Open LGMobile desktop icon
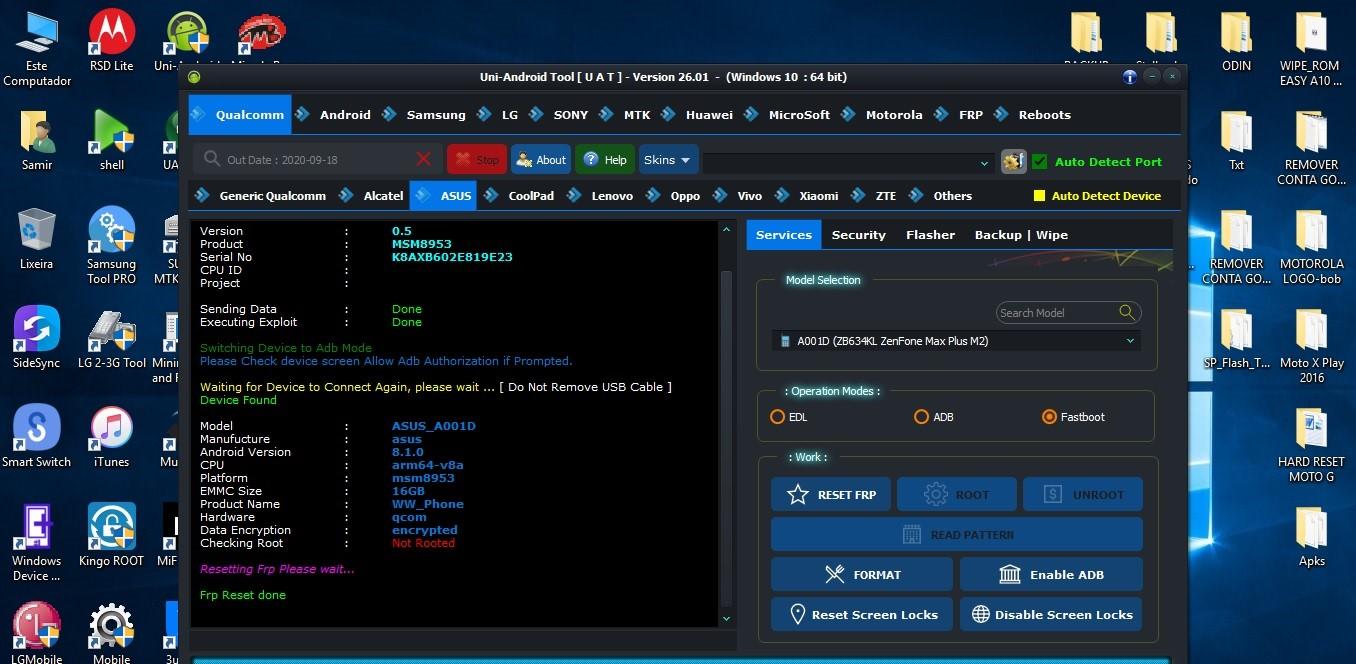The width and height of the screenshot is (1356, 664). [x=37, y=632]
